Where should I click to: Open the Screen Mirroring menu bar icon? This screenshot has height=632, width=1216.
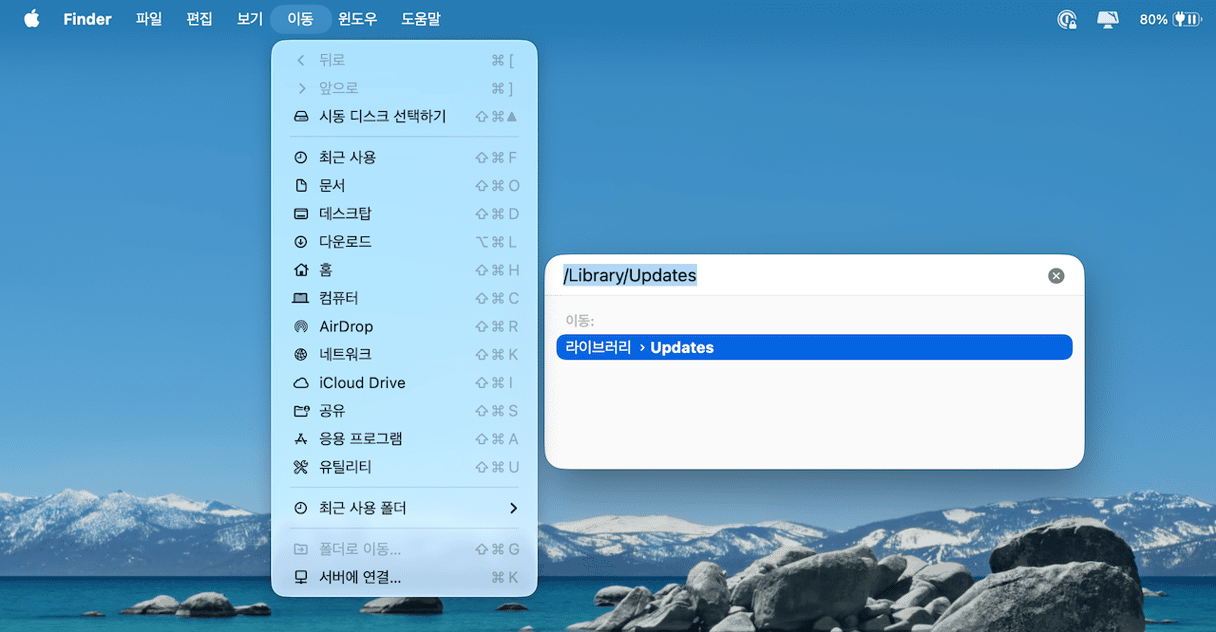click(1106, 18)
